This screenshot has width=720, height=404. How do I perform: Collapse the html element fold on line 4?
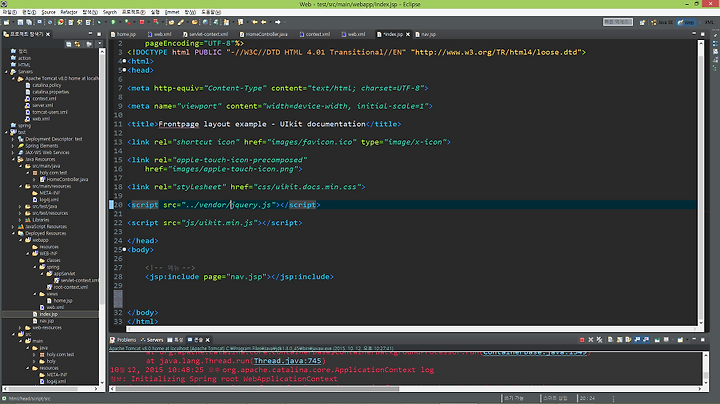point(124,61)
